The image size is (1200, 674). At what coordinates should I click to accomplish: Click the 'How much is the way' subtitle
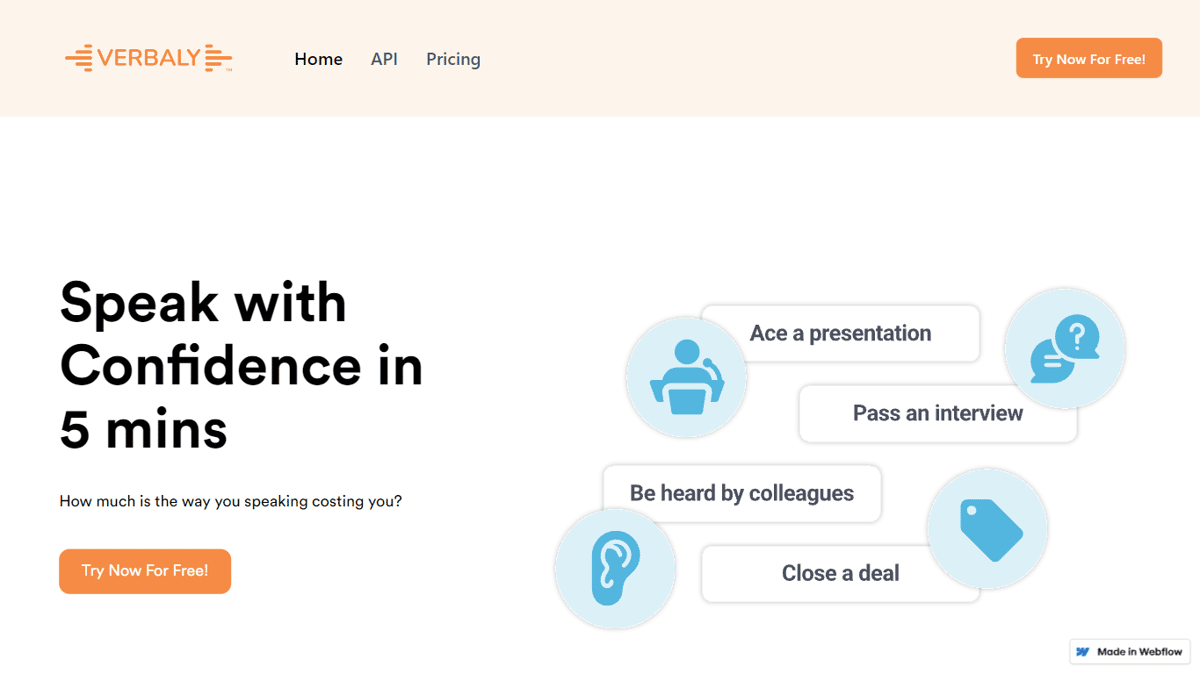[231, 501]
